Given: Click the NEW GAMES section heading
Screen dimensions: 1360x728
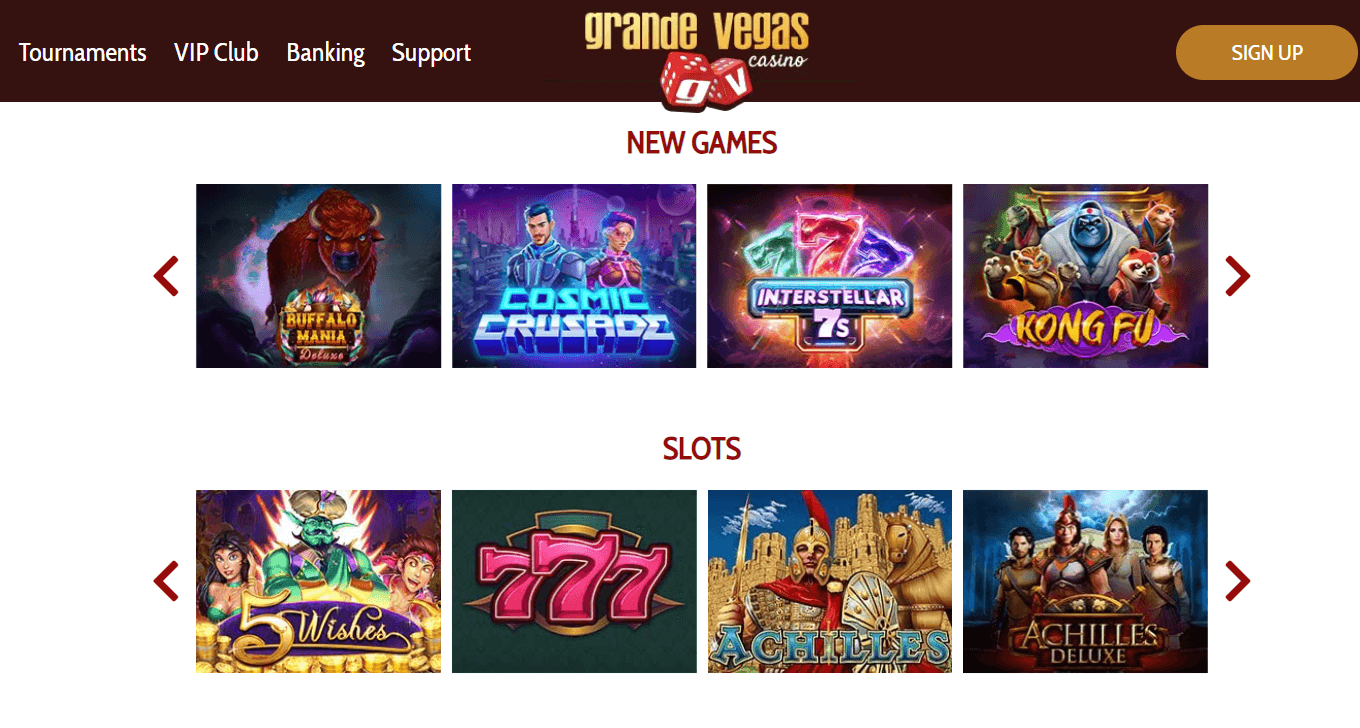Looking at the screenshot, I should (x=701, y=143).
